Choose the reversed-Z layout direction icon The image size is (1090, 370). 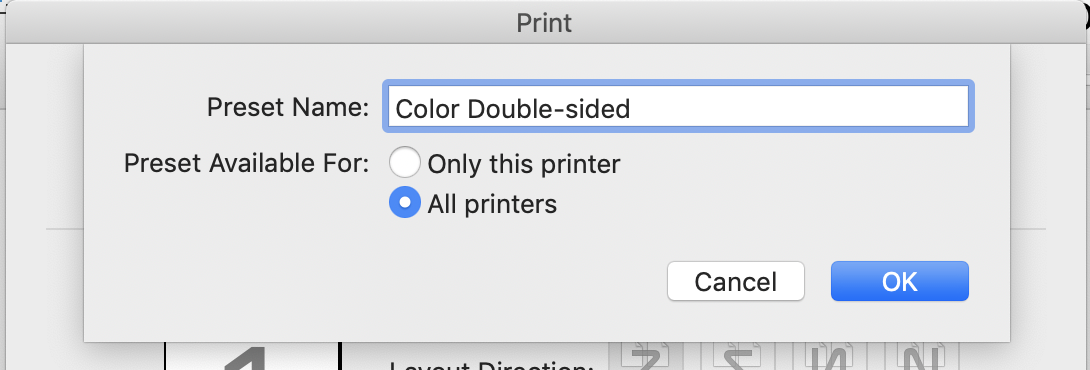coord(738,355)
